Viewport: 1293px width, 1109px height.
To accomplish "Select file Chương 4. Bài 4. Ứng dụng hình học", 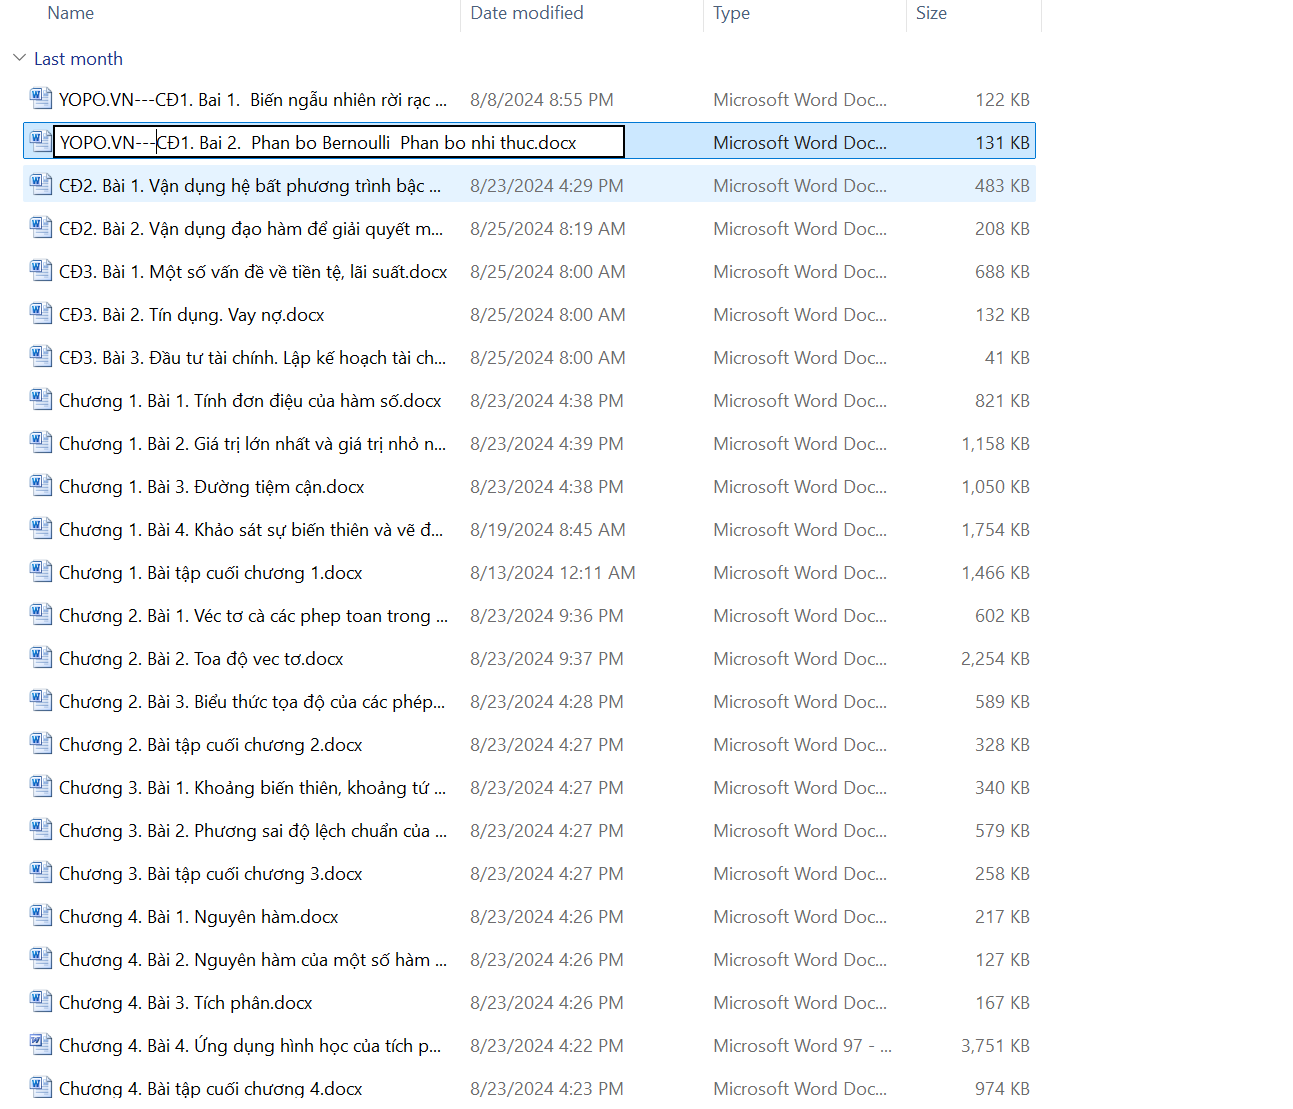I will 250,1046.
